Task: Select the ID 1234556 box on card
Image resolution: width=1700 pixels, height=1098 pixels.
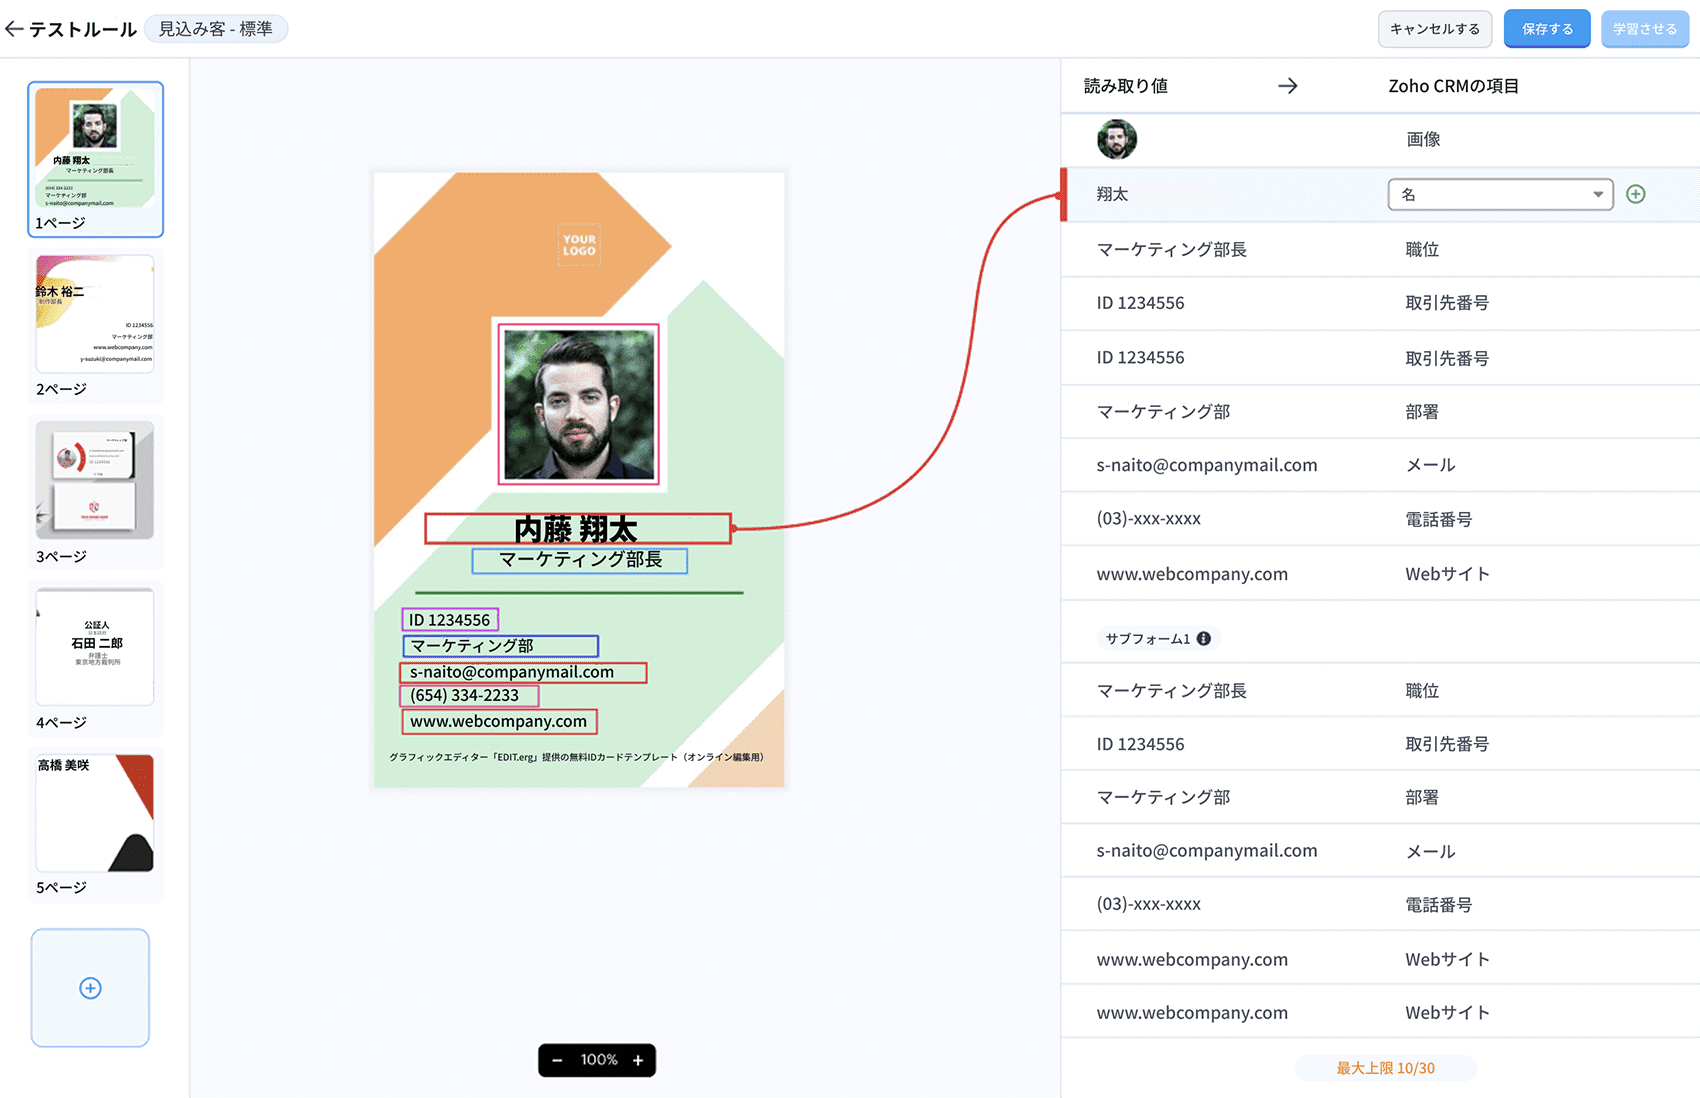Action: point(450,620)
